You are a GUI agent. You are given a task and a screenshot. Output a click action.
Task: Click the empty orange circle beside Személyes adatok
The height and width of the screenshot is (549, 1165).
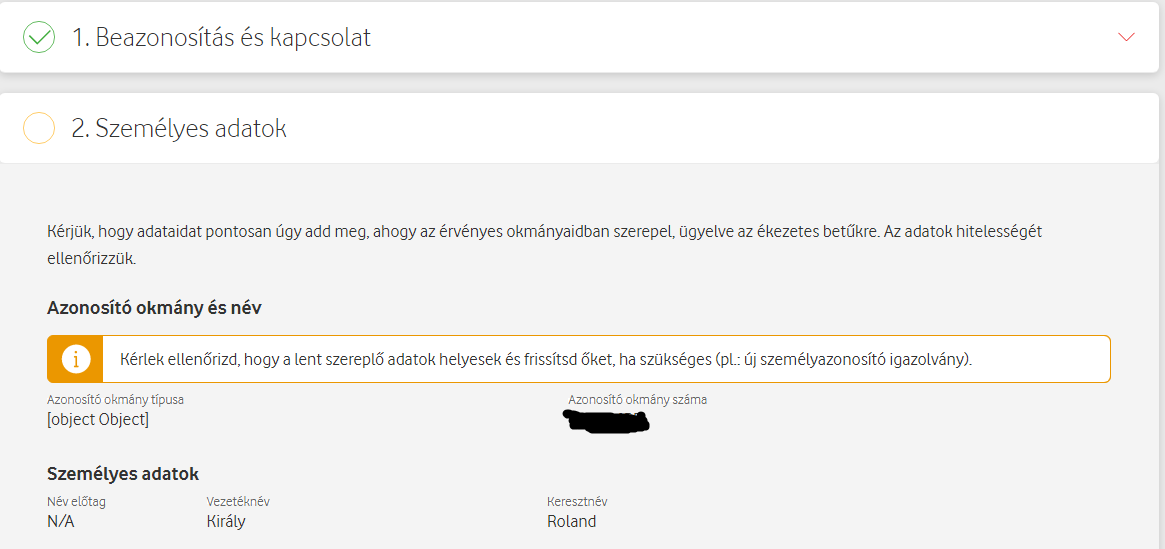click(x=39, y=128)
